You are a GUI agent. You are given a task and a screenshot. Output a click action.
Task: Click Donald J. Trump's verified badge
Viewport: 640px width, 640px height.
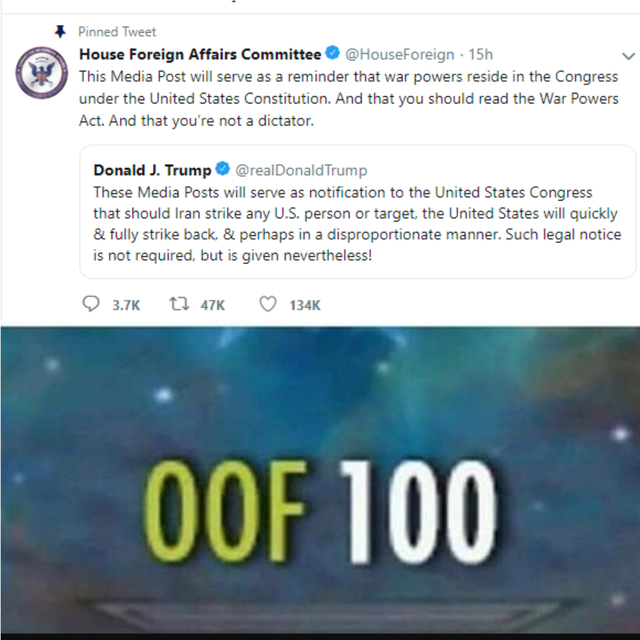(222, 170)
